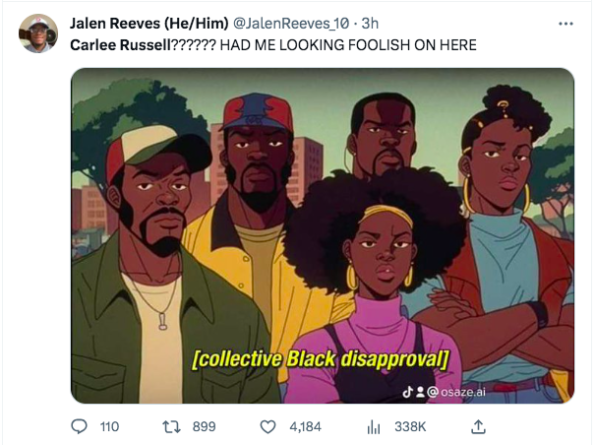Open Jalen Reeves profile avatar
The image size is (595, 445).
tap(38, 33)
